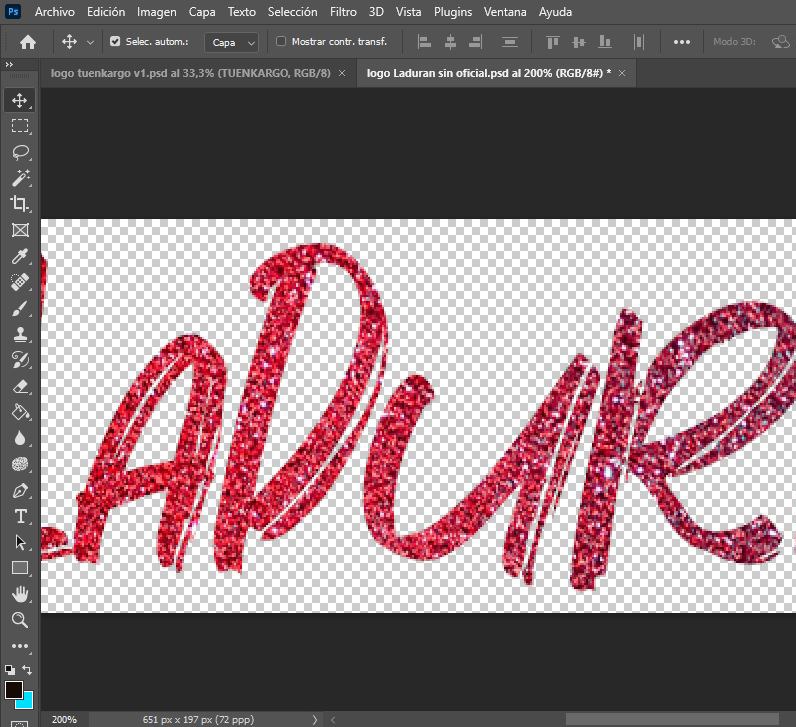This screenshot has height=727, width=796.
Task: Open the Texto menu
Action: point(242,12)
